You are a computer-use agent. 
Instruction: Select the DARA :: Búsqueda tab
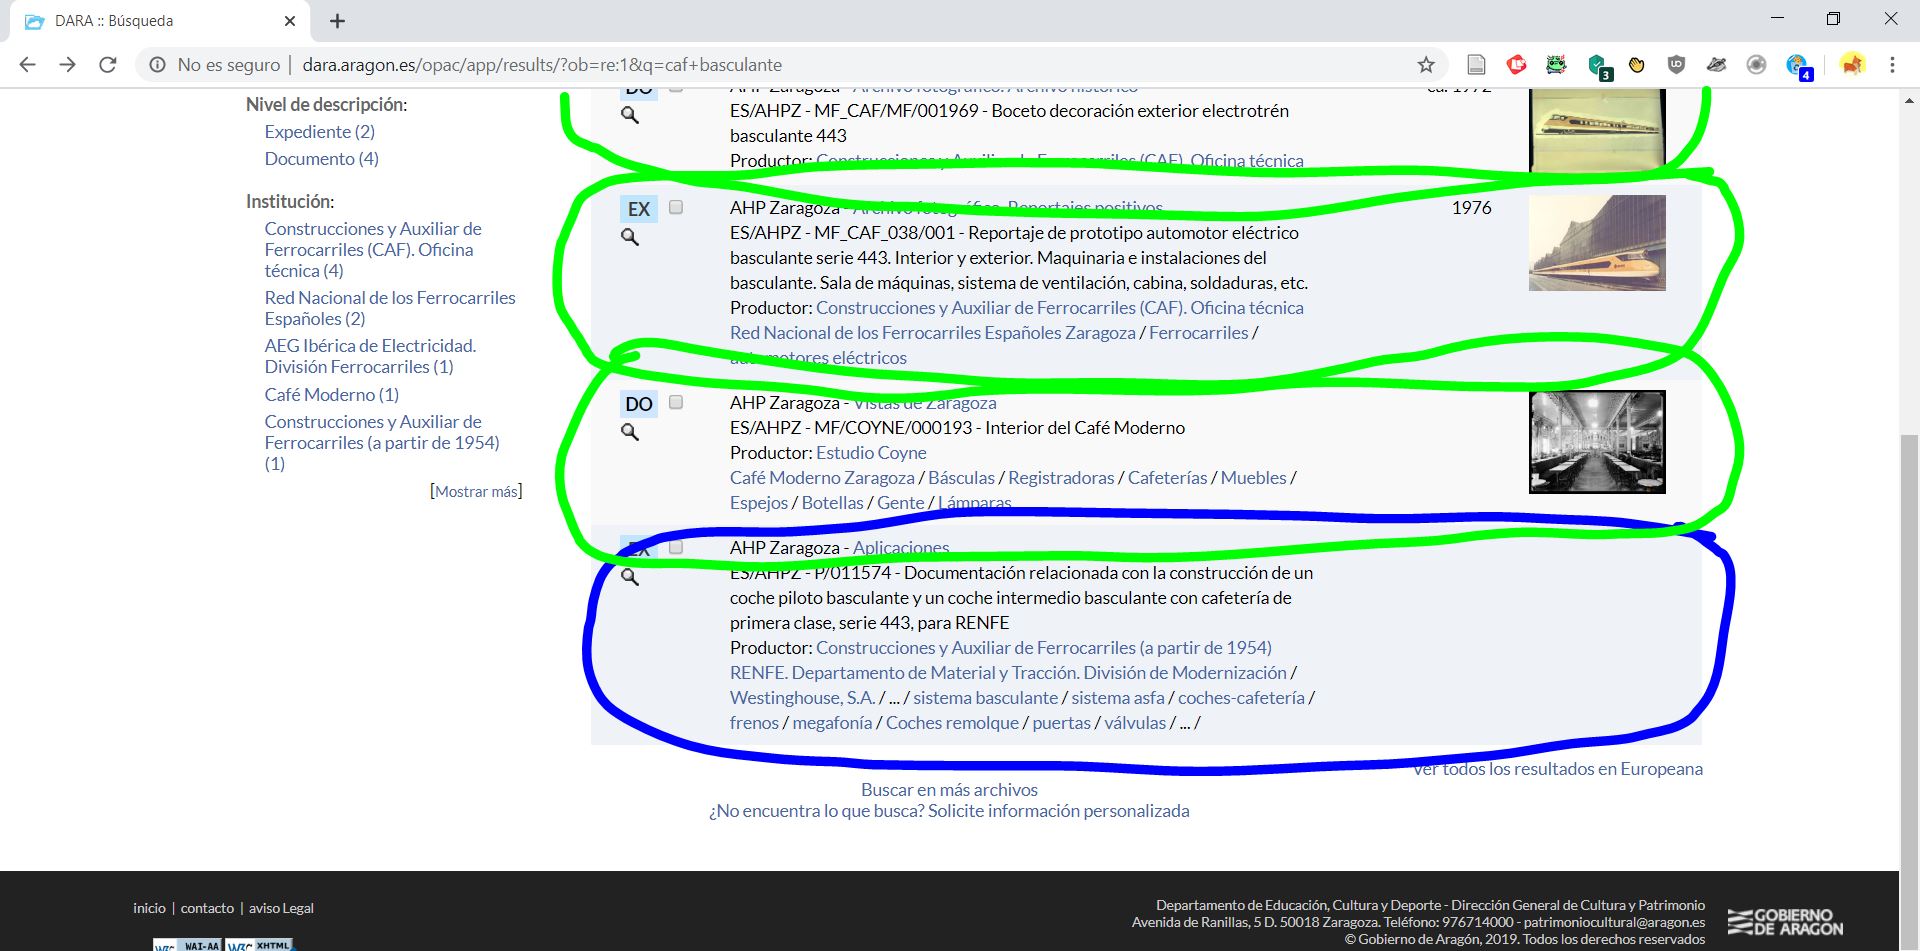(160, 21)
